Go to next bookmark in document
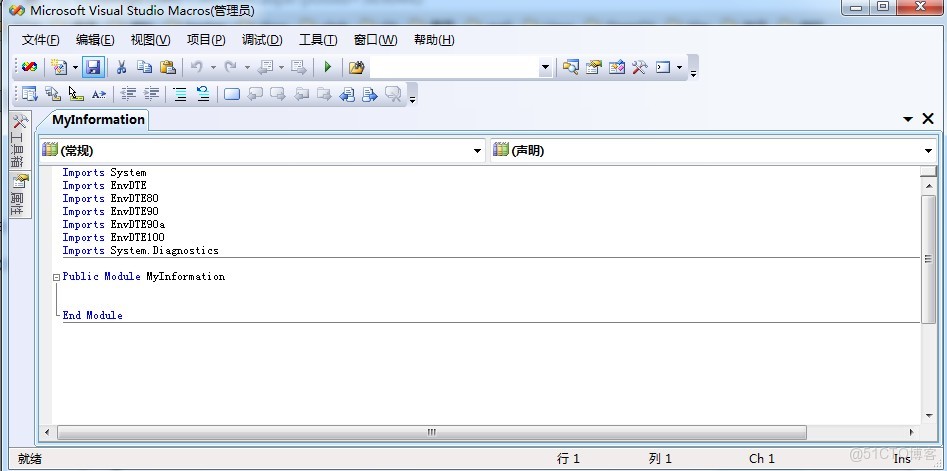Screen dimensions: 947x471 click(x=370, y=94)
